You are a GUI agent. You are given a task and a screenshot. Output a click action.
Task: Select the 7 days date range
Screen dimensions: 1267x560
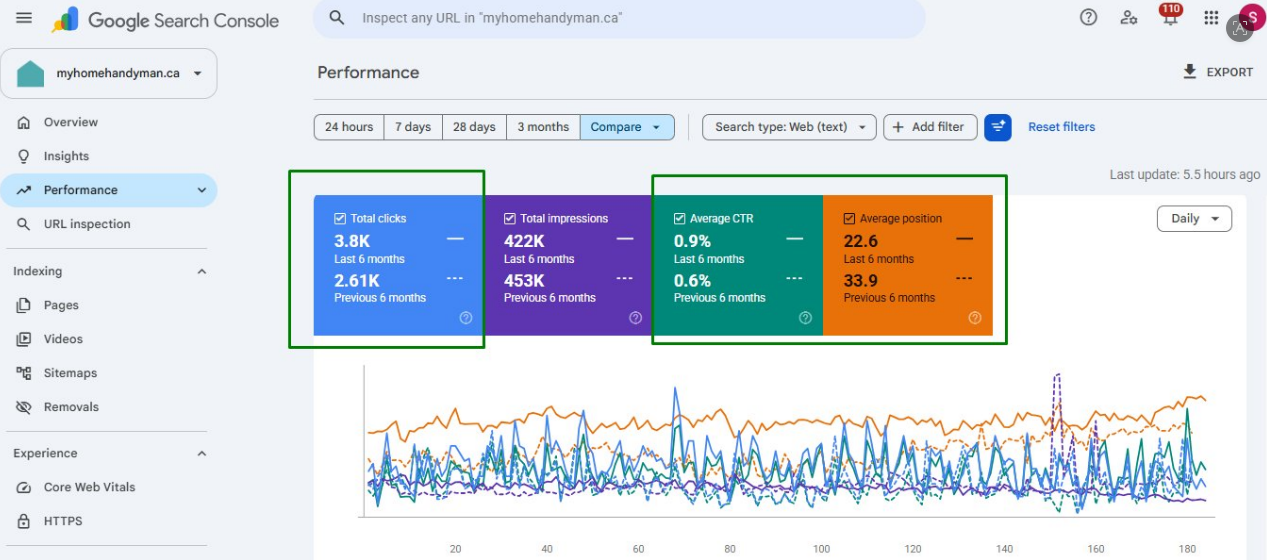pos(413,127)
